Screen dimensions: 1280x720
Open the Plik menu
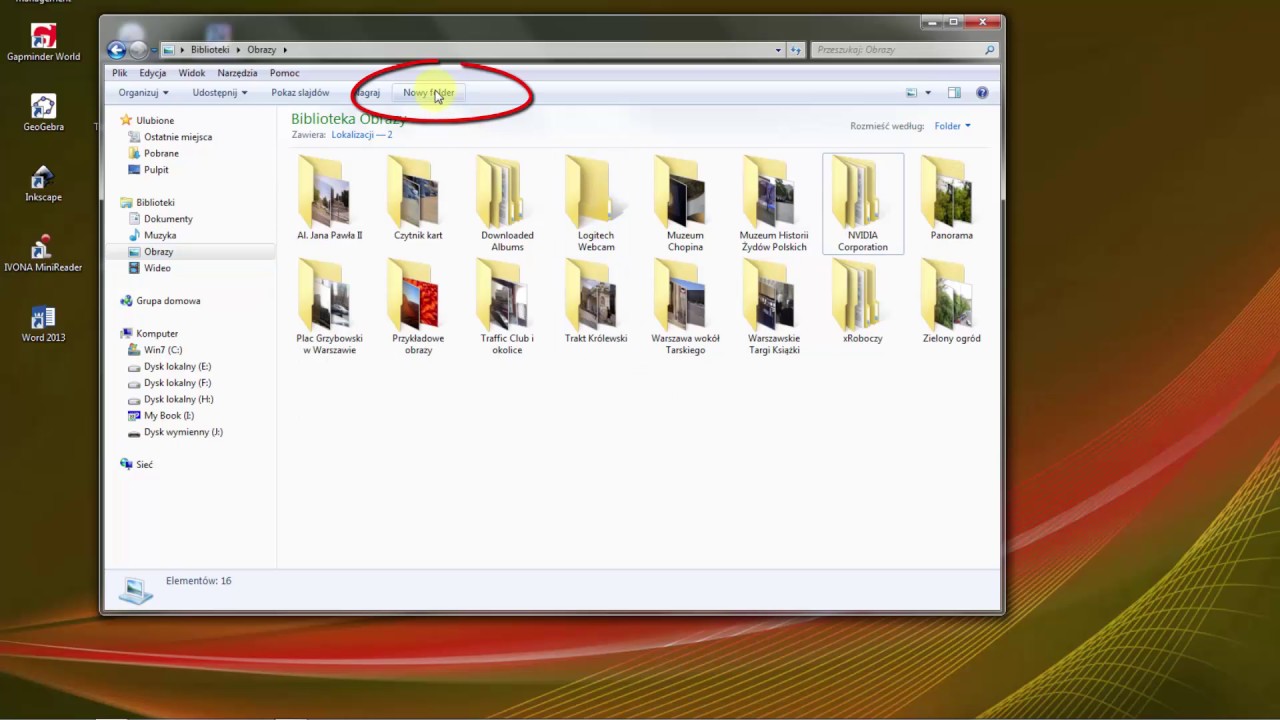point(120,73)
